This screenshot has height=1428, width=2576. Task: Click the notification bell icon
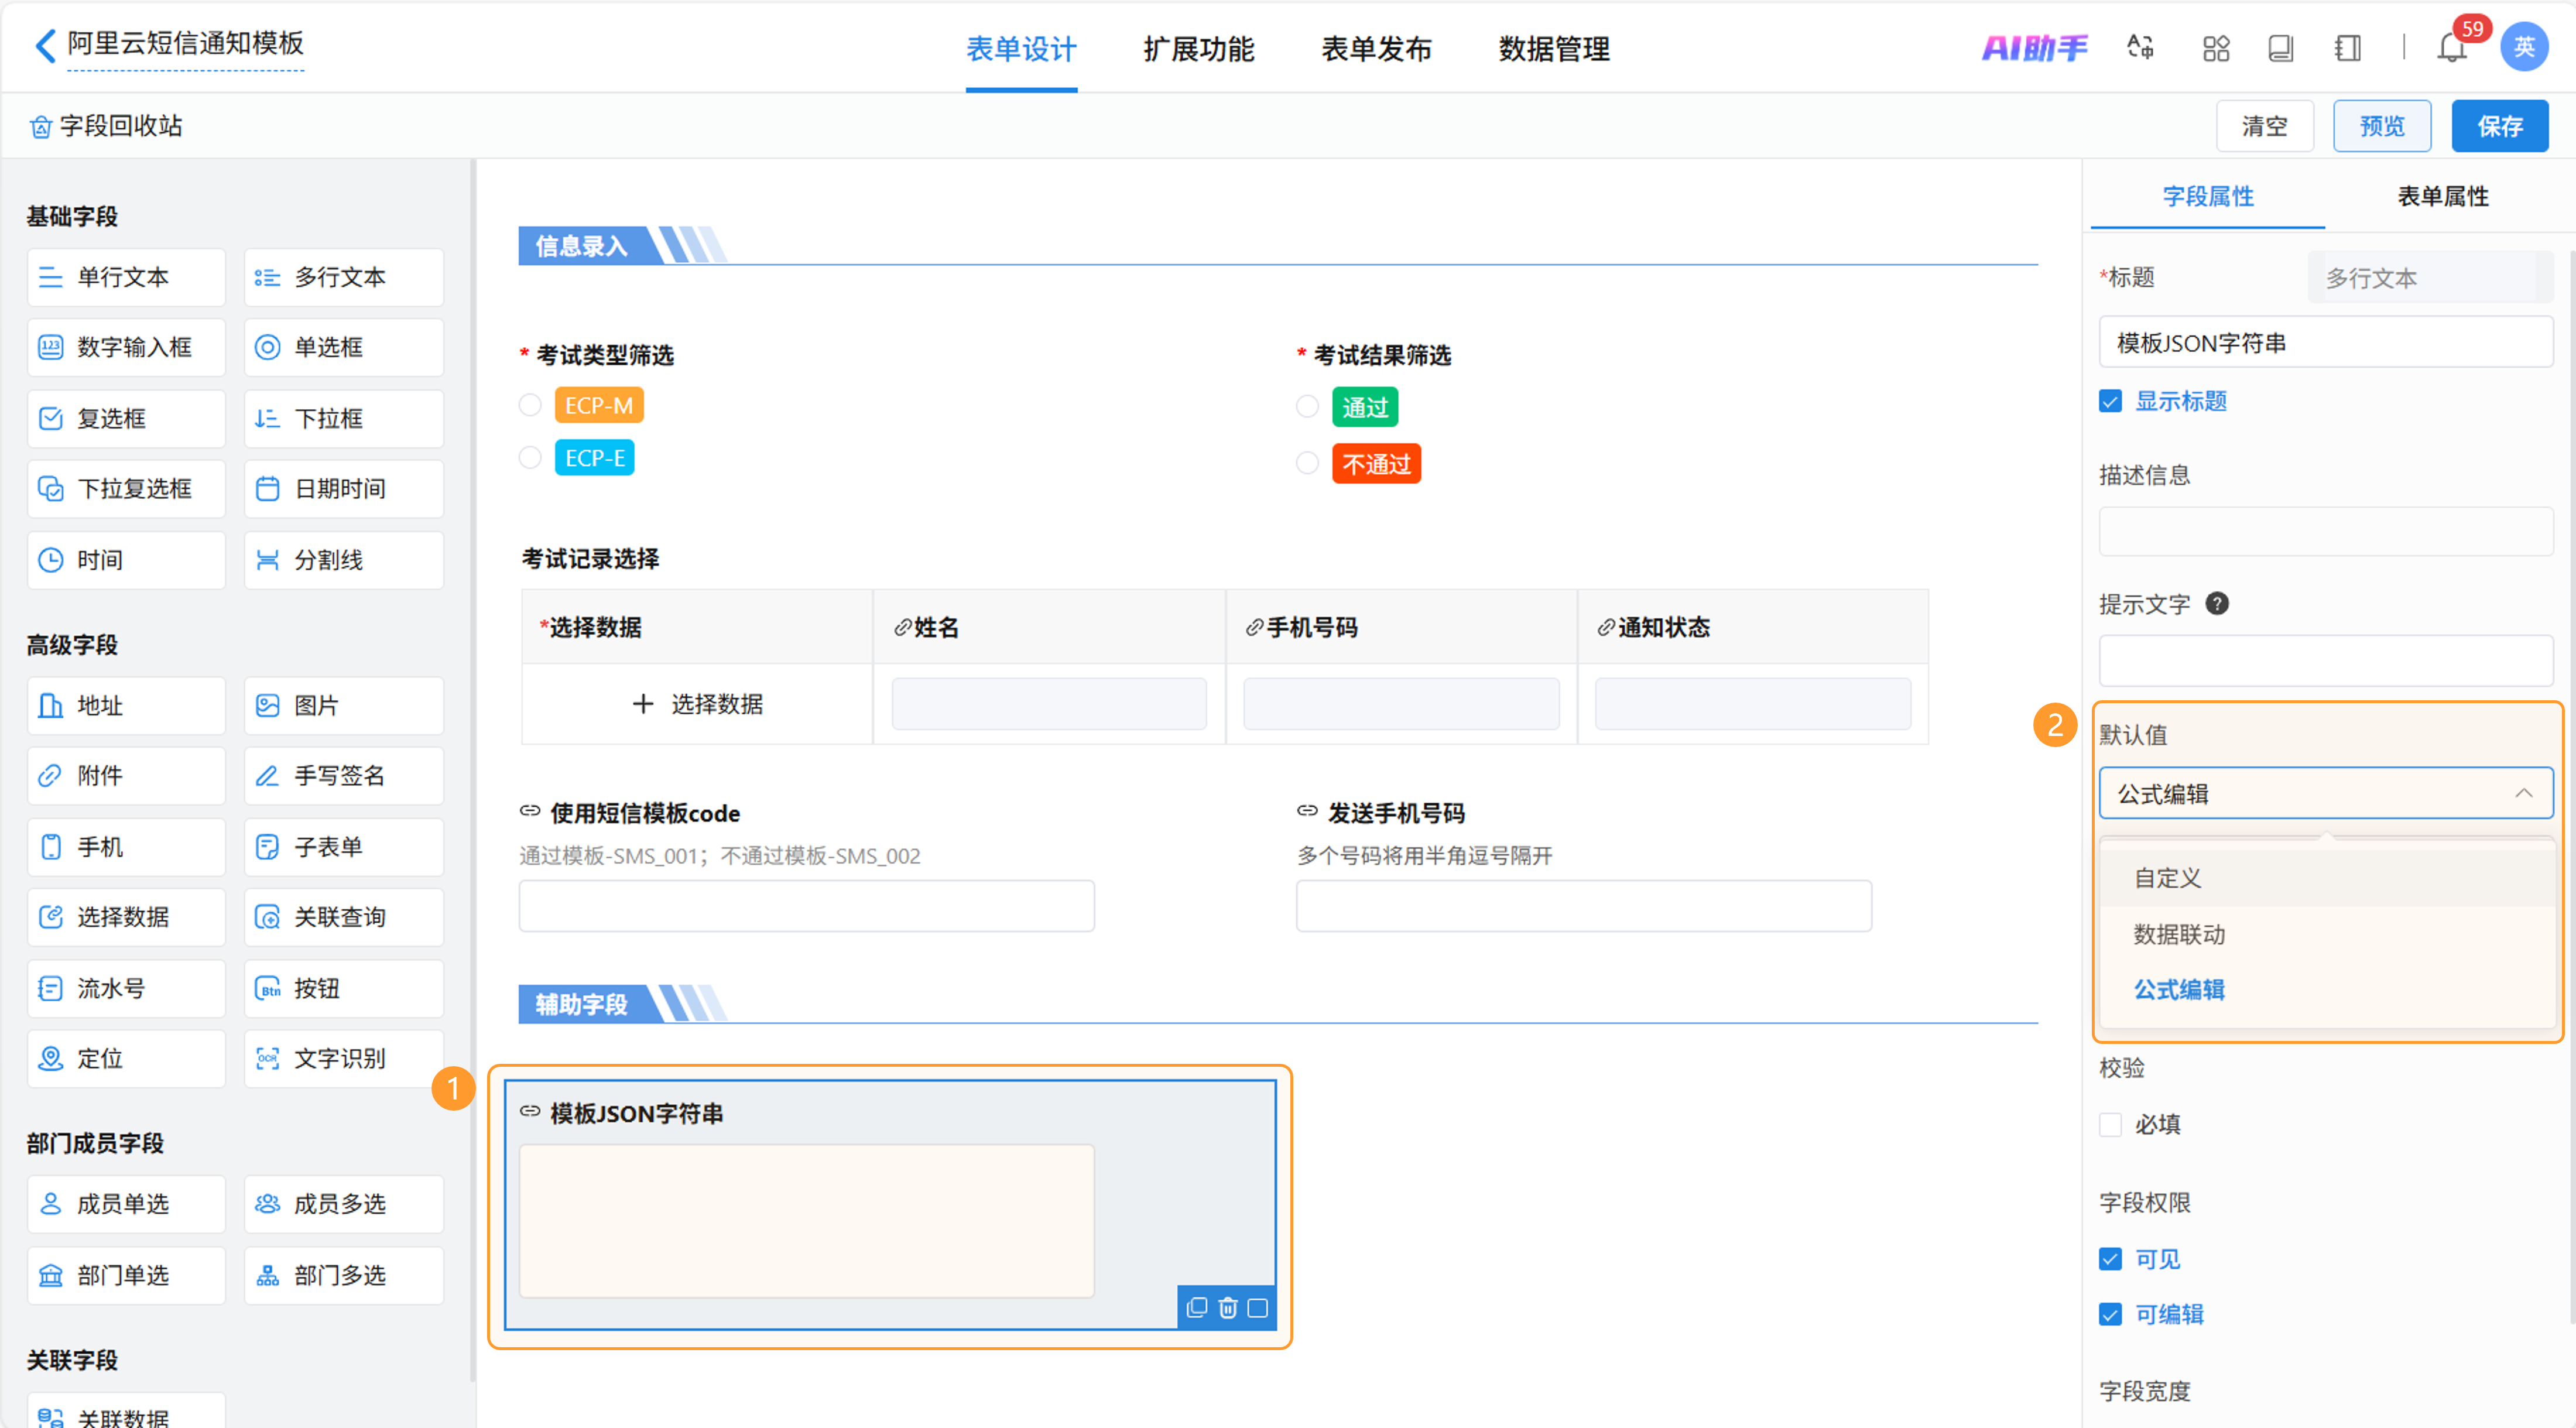tap(2451, 48)
